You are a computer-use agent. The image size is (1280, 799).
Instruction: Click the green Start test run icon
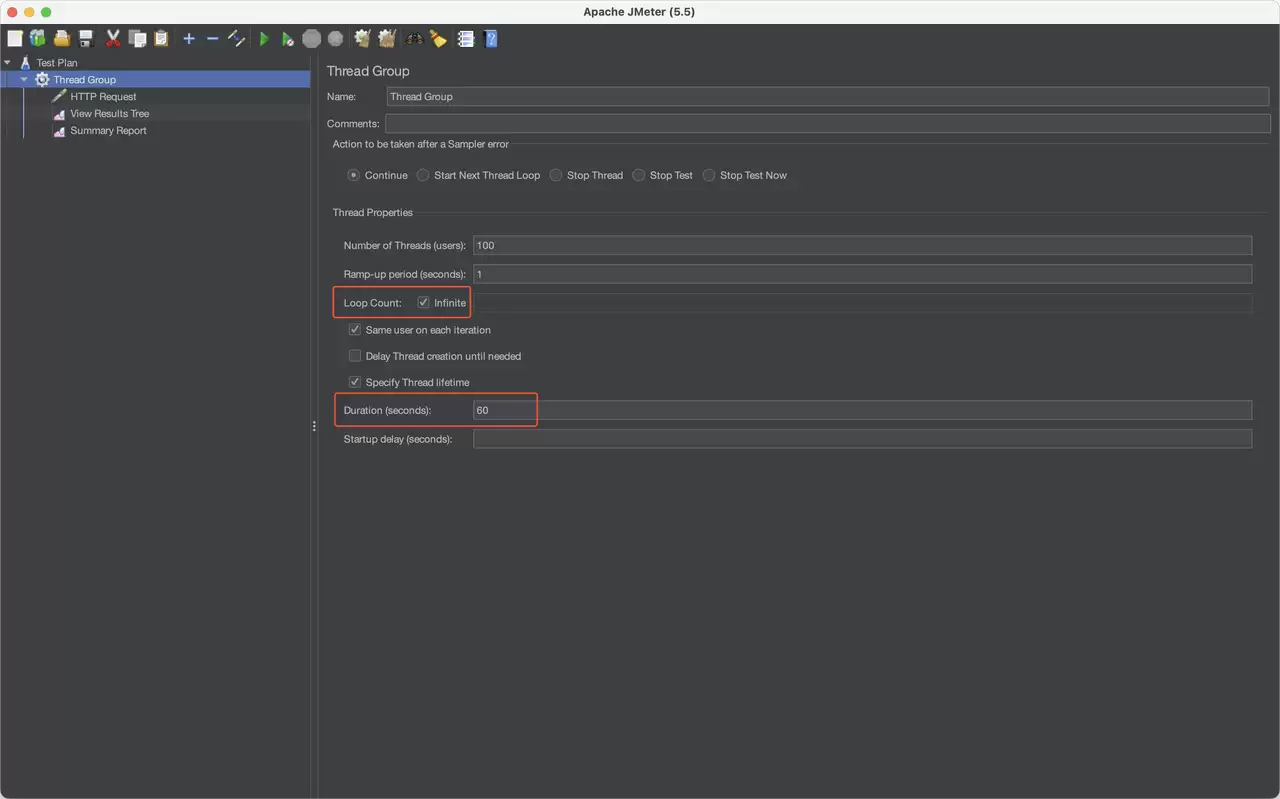(264, 39)
